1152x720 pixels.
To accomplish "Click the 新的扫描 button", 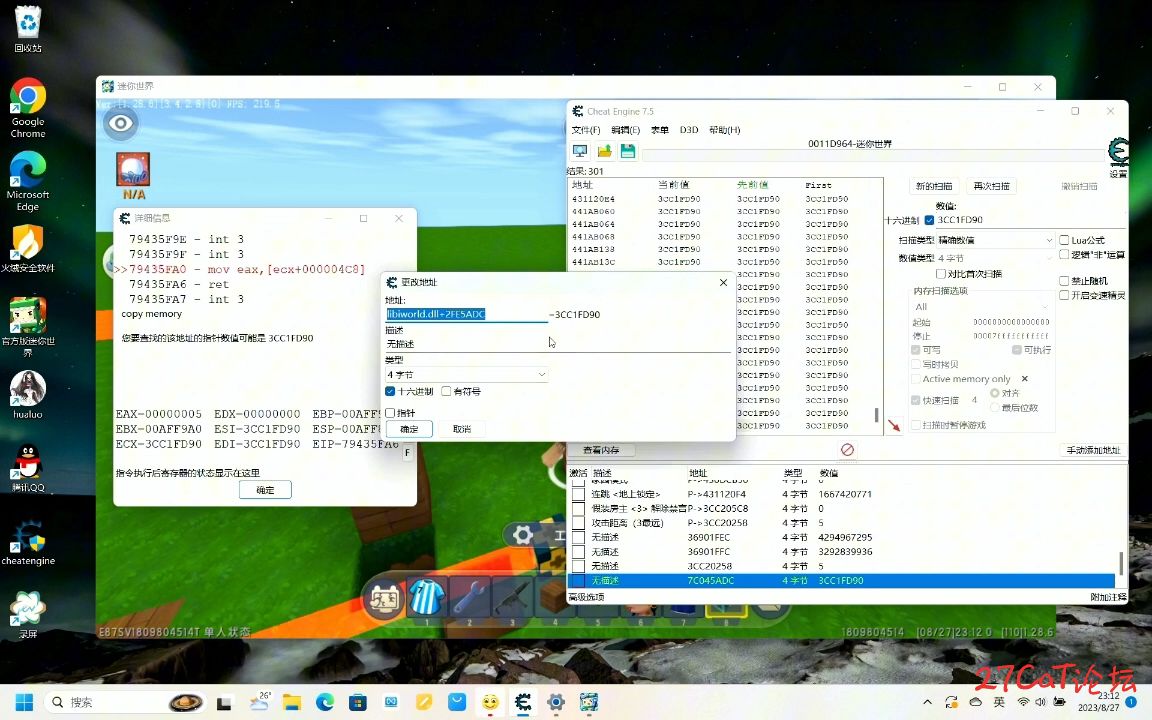I will [x=934, y=187].
